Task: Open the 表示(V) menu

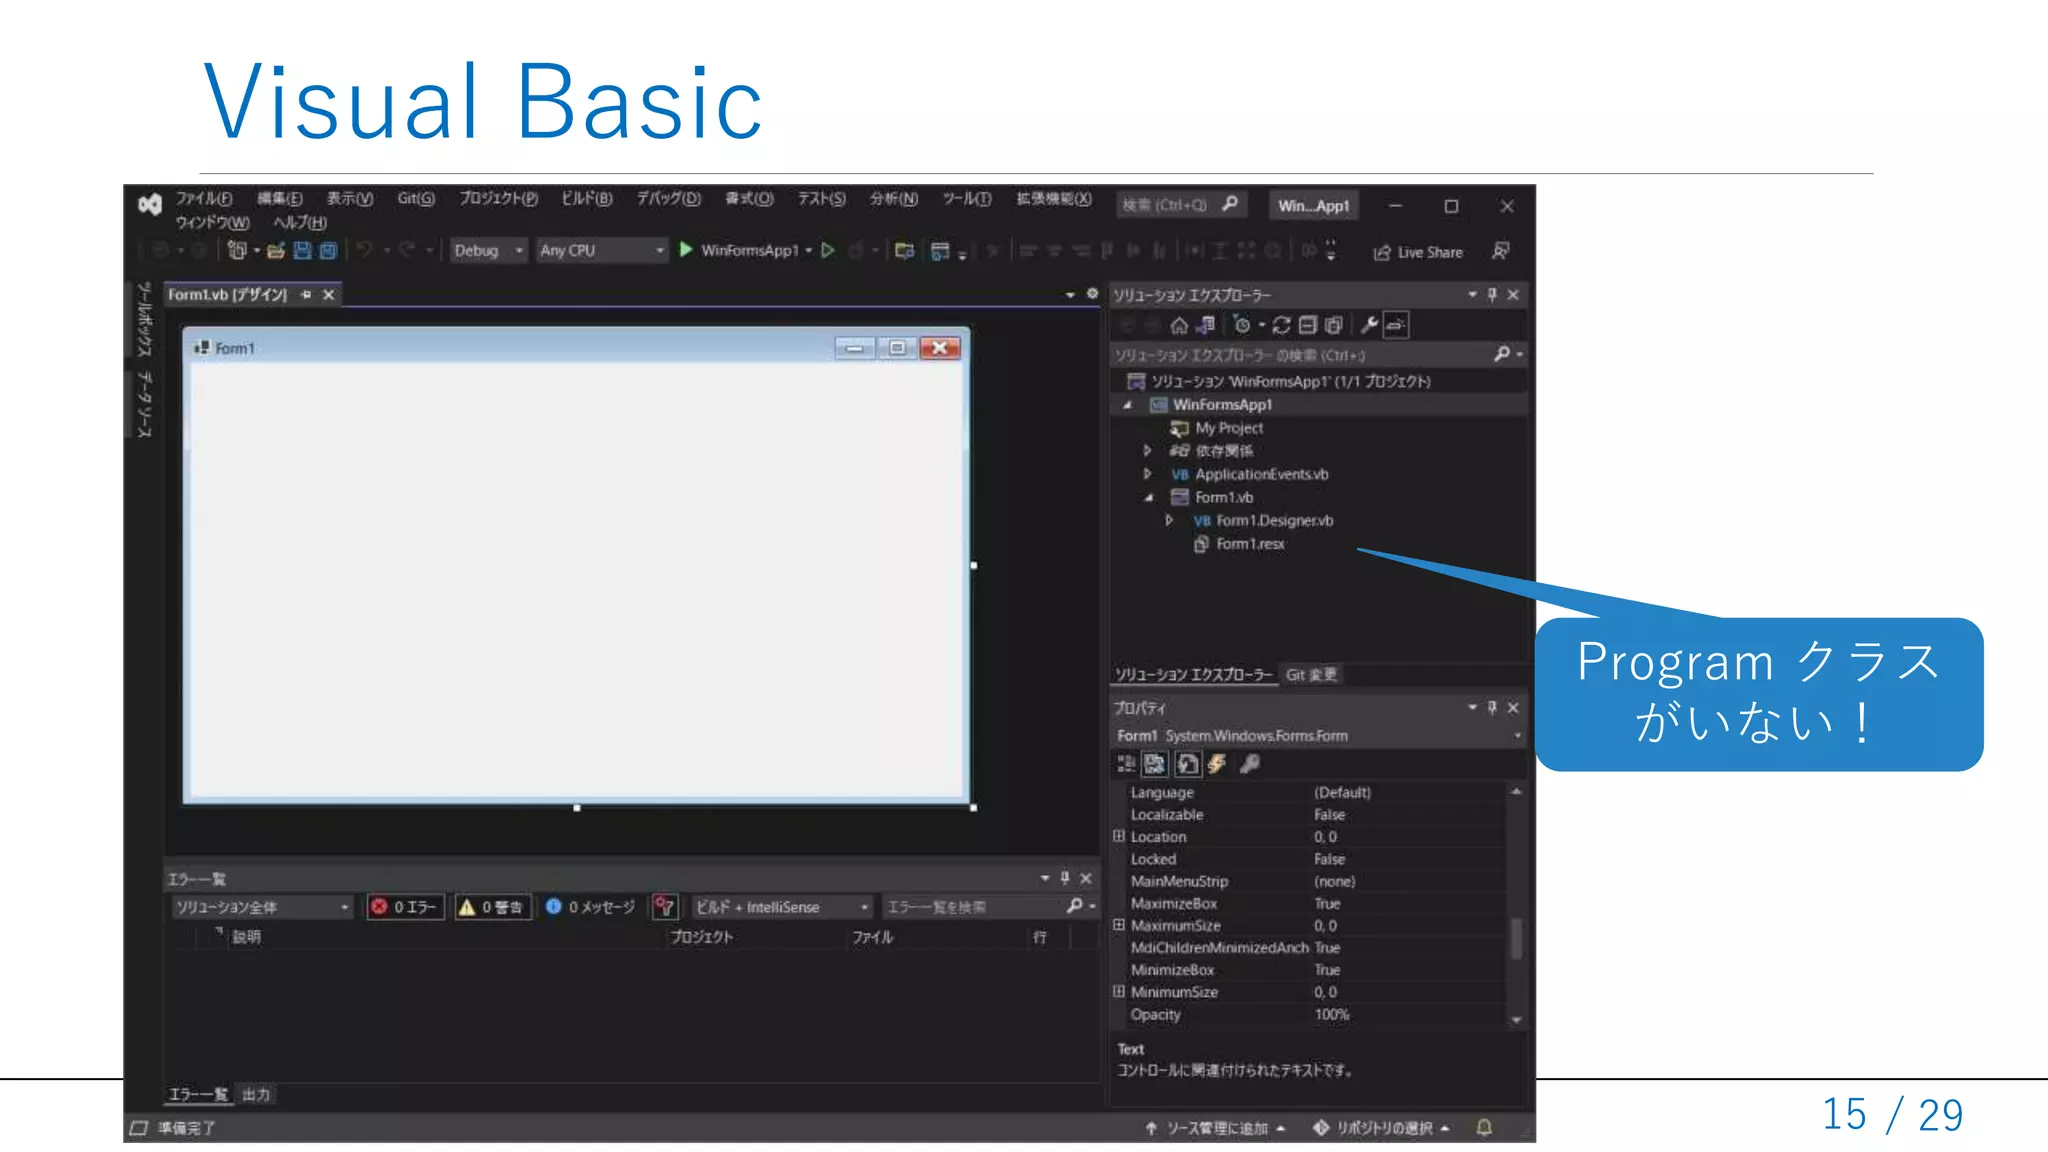Action: tap(350, 198)
